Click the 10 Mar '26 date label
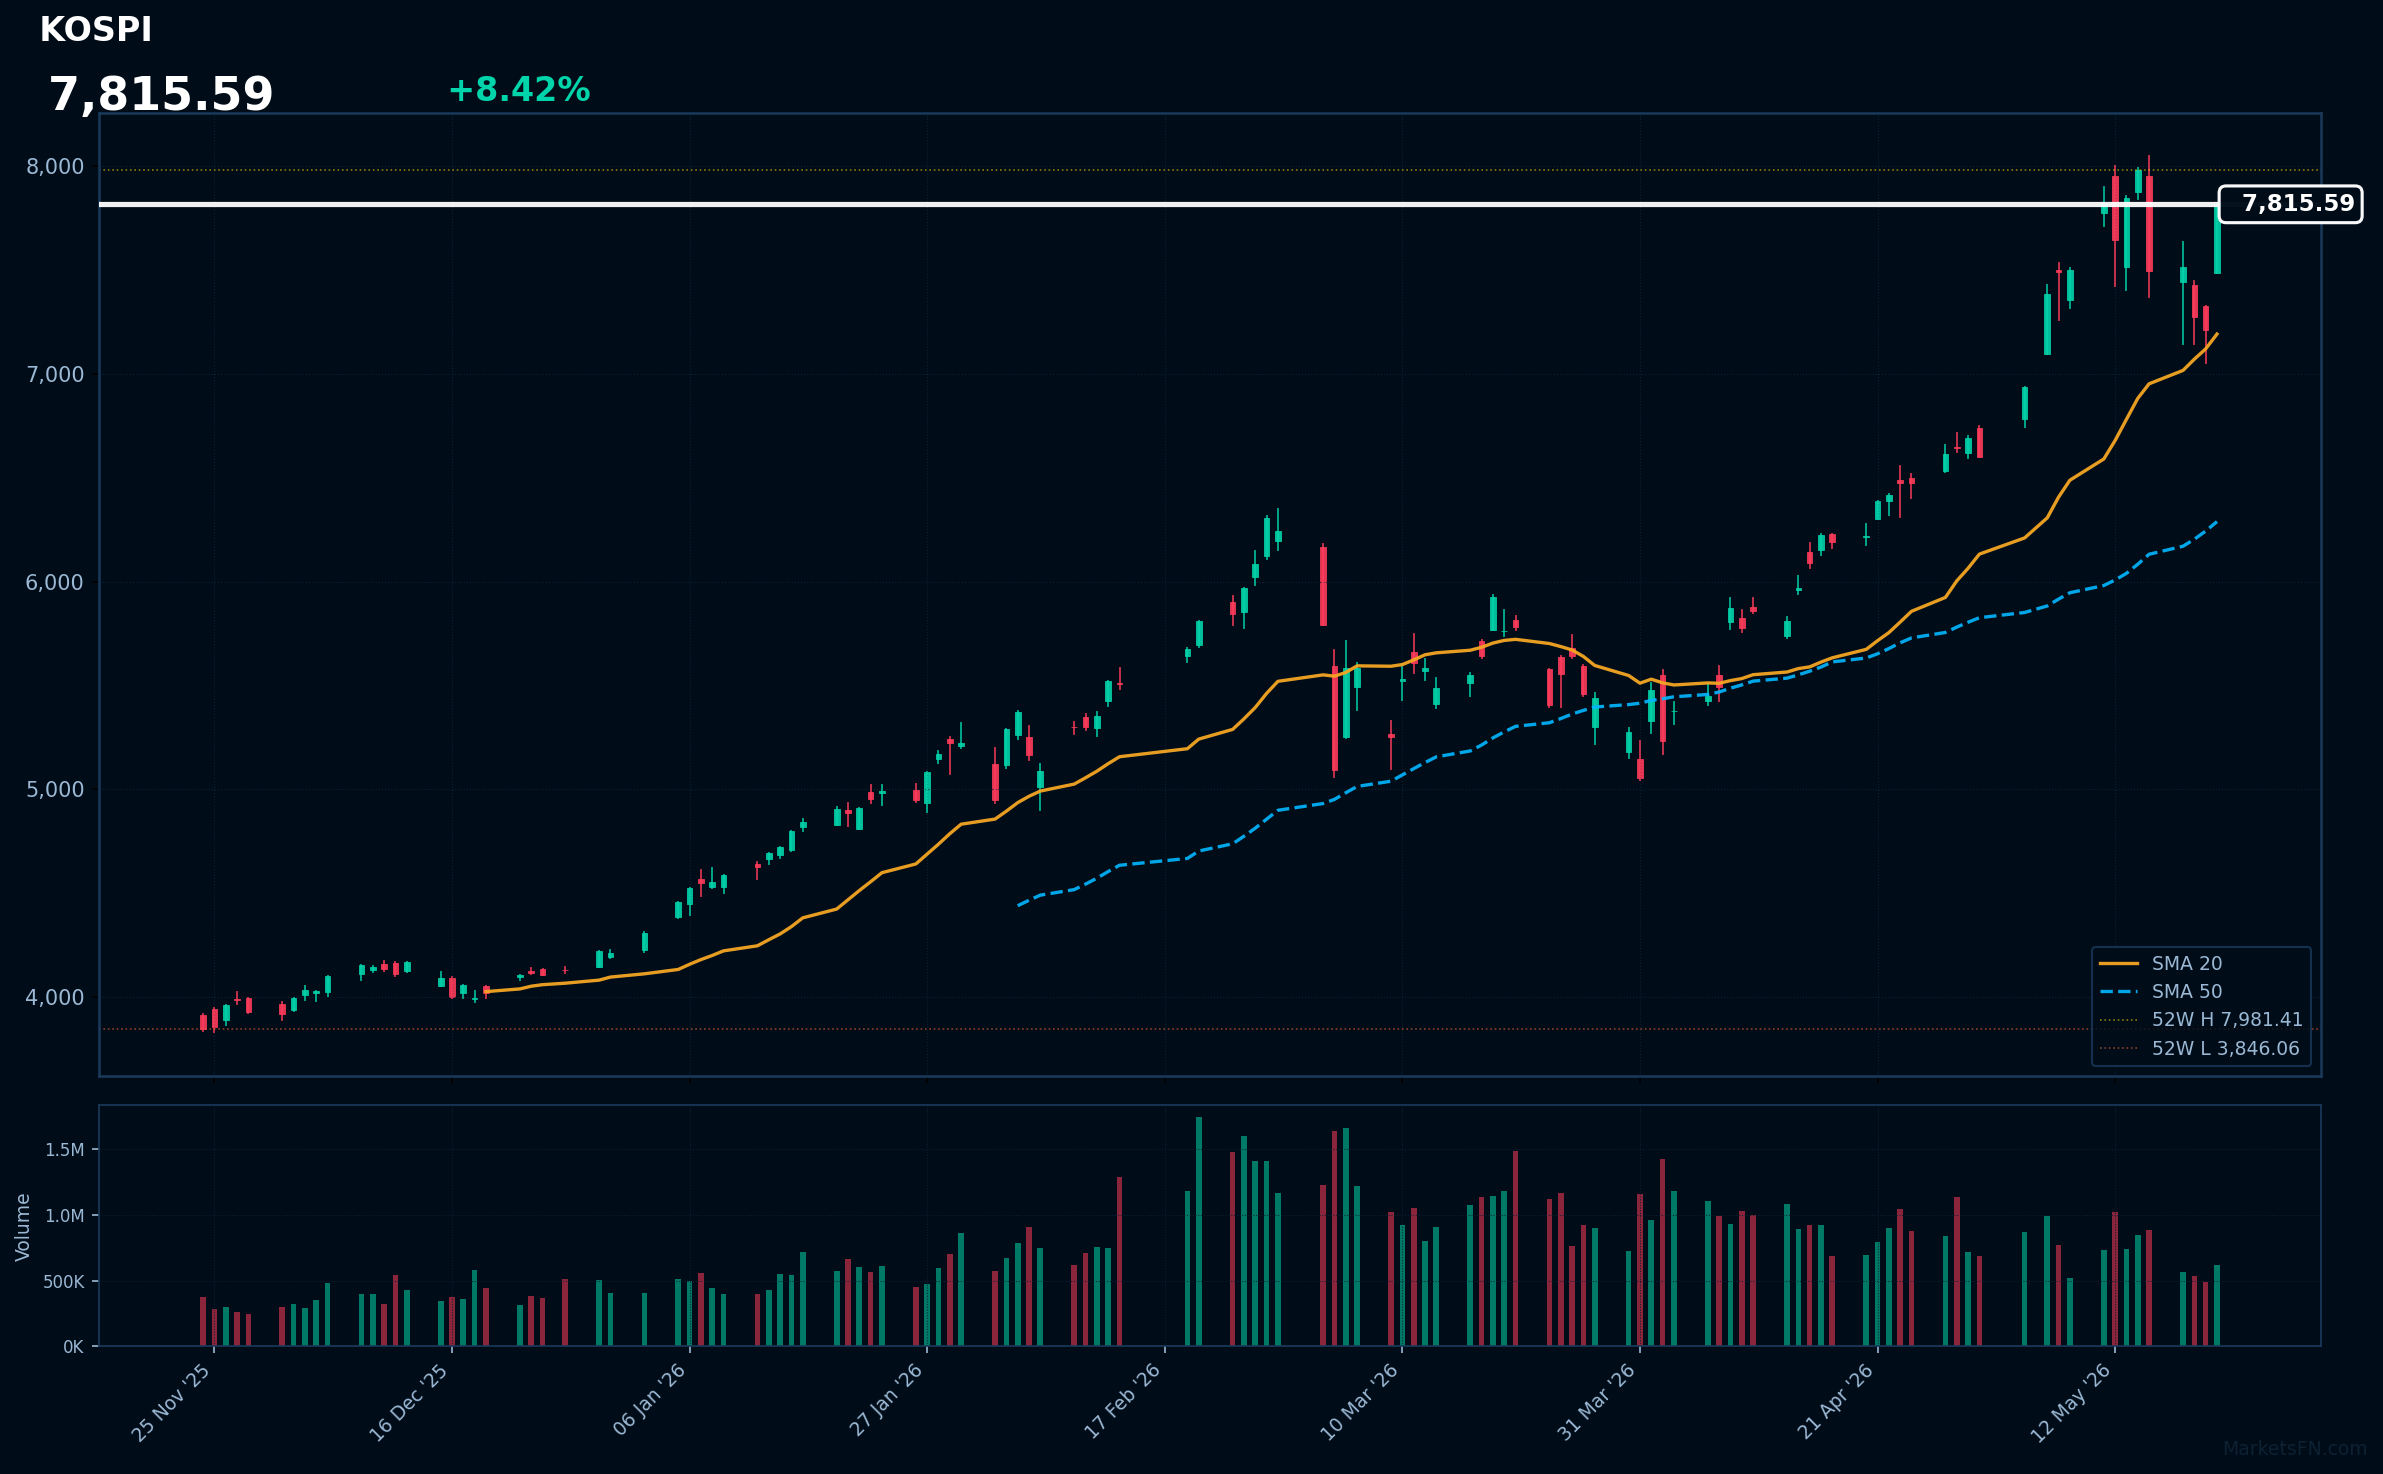This screenshot has width=2383, height=1474. pos(1360,1403)
